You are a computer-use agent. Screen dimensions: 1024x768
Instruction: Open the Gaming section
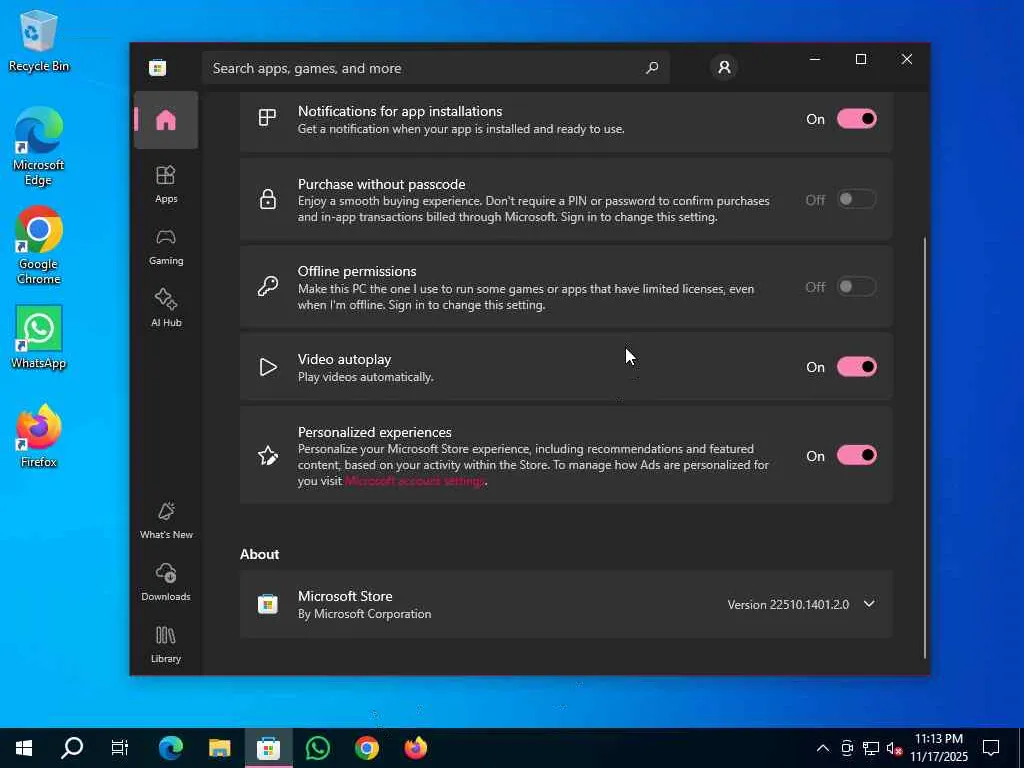pyautogui.click(x=166, y=246)
